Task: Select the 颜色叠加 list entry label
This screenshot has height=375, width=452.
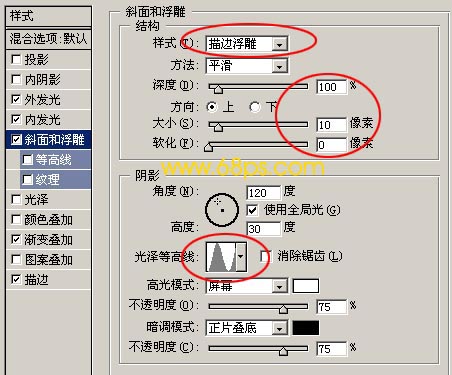Action: point(49,220)
